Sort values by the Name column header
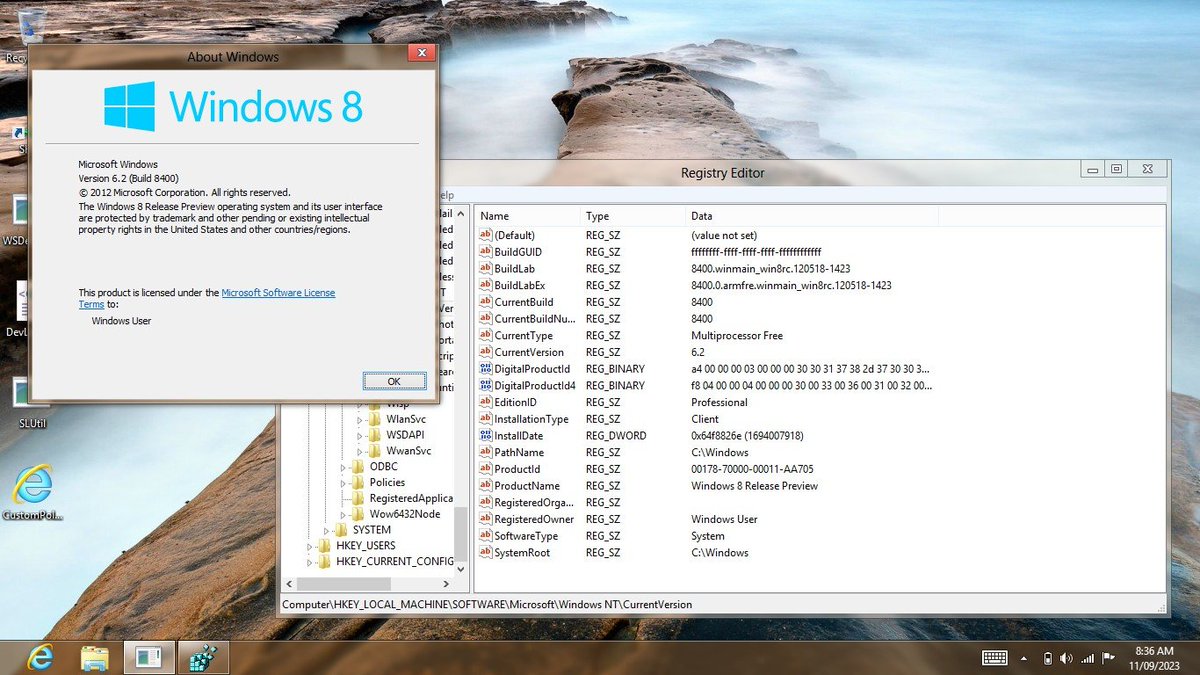The height and width of the screenshot is (675, 1200). 528,216
